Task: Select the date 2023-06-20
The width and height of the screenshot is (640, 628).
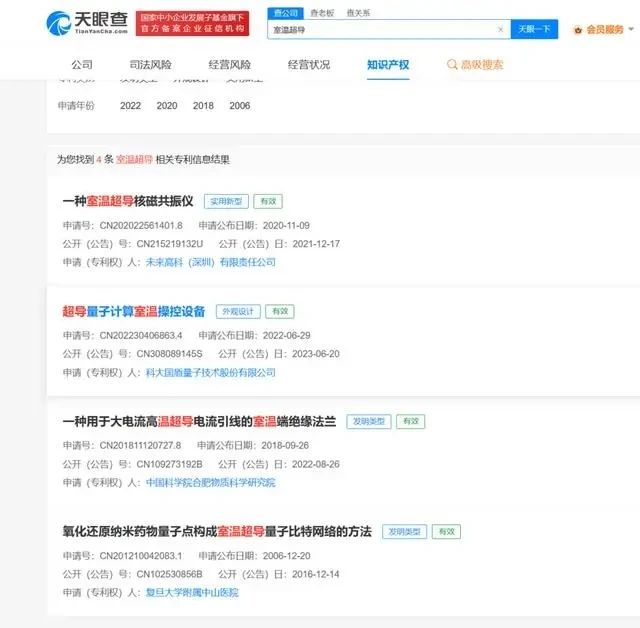Action: tap(316, 354)
